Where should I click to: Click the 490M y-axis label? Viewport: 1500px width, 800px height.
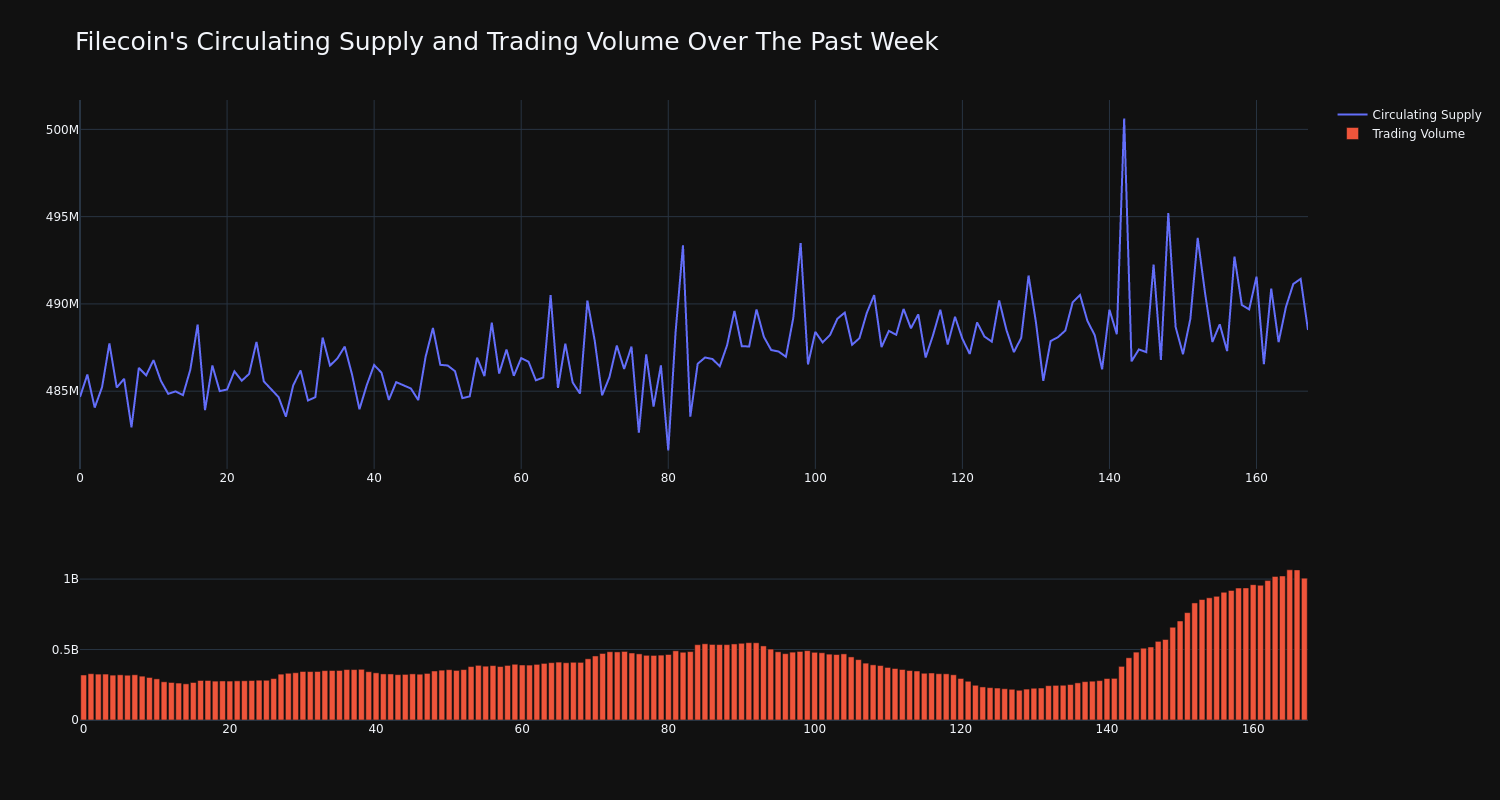pyautogui.click(x=62, y=304)
